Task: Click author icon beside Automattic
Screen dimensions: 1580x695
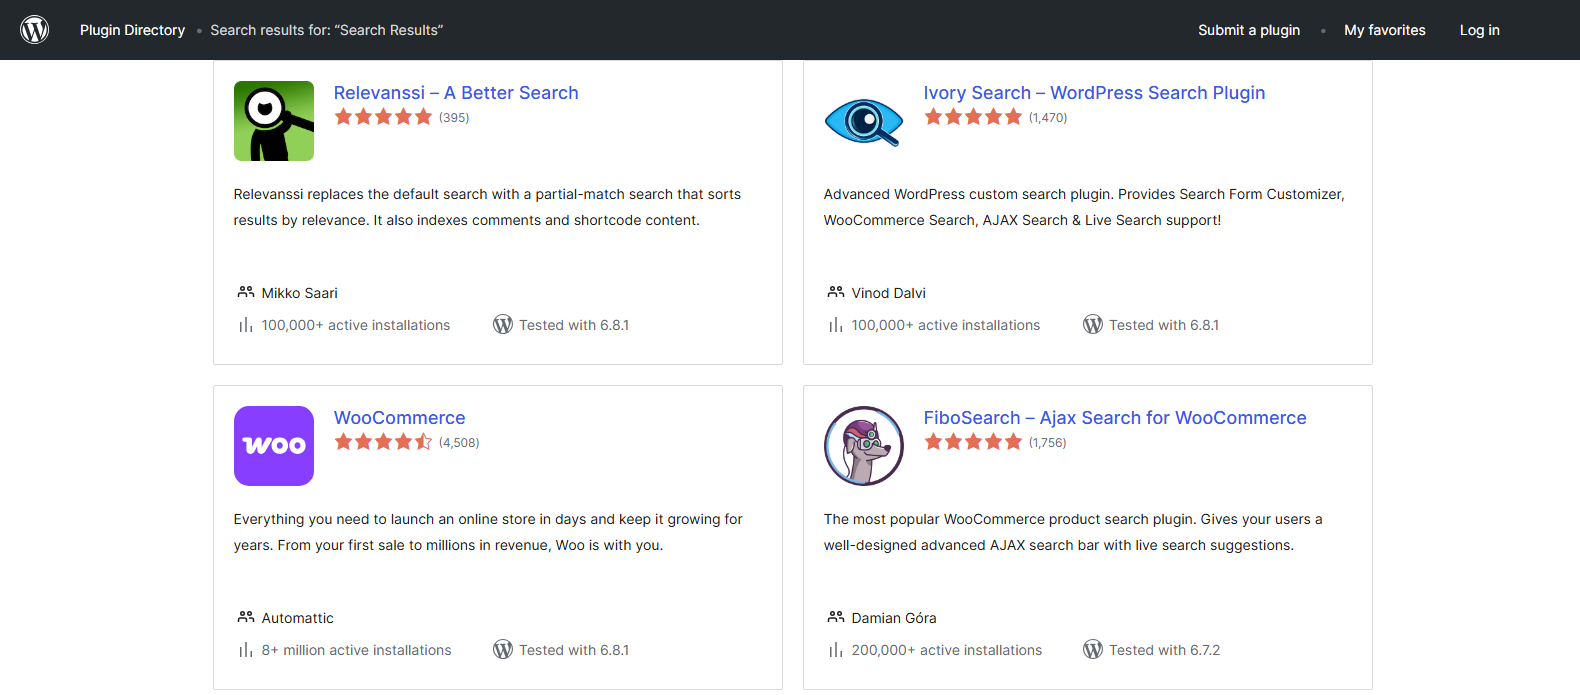Action: 246,617
